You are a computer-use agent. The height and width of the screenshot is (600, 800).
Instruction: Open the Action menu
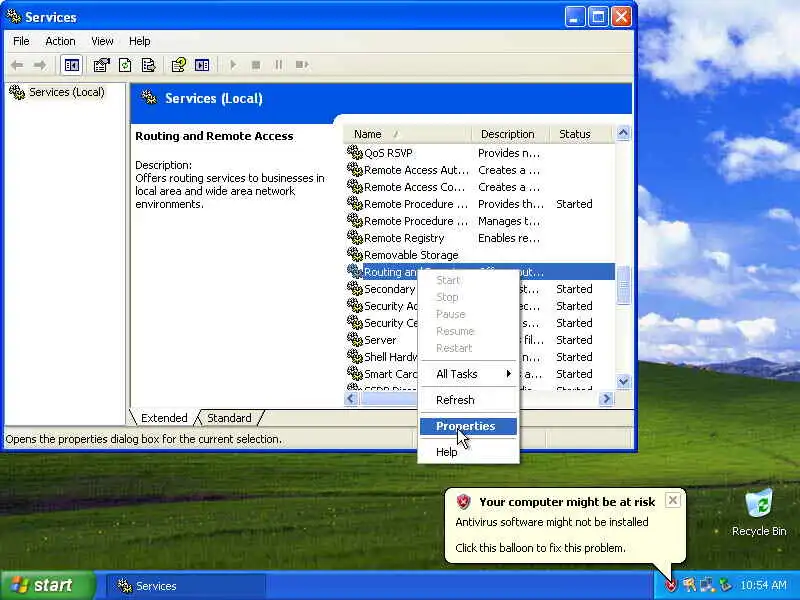tap(60, 41)
